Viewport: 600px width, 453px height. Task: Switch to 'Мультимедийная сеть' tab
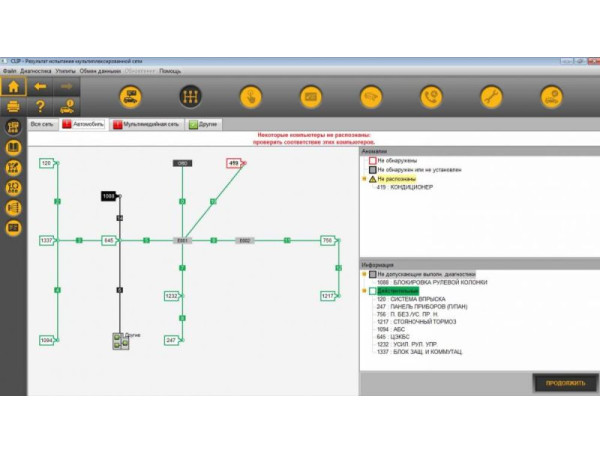pyautogui.click(x=147, y=125)
